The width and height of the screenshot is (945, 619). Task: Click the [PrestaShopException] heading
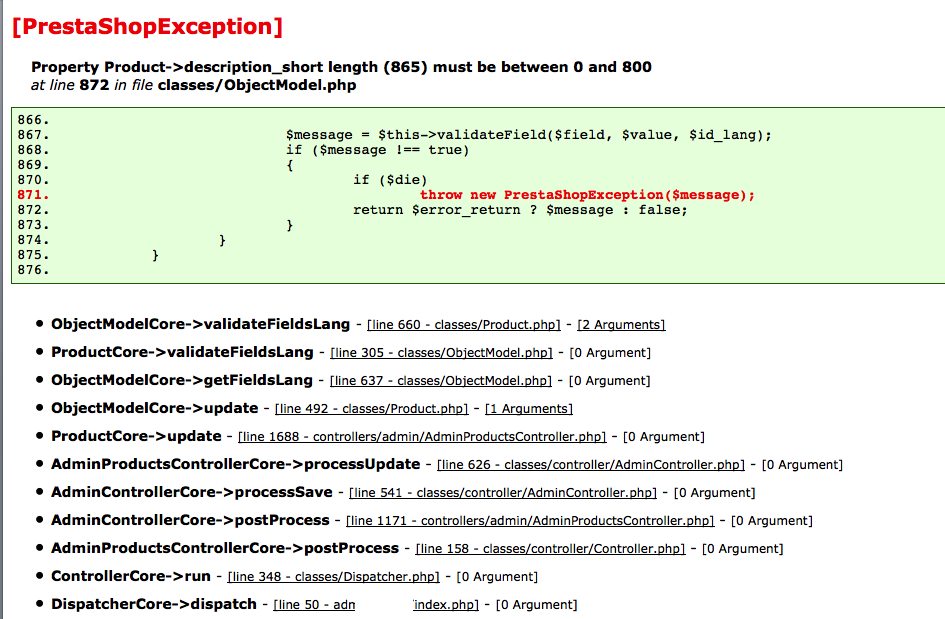pyautogui.click(x=147, y=27)
